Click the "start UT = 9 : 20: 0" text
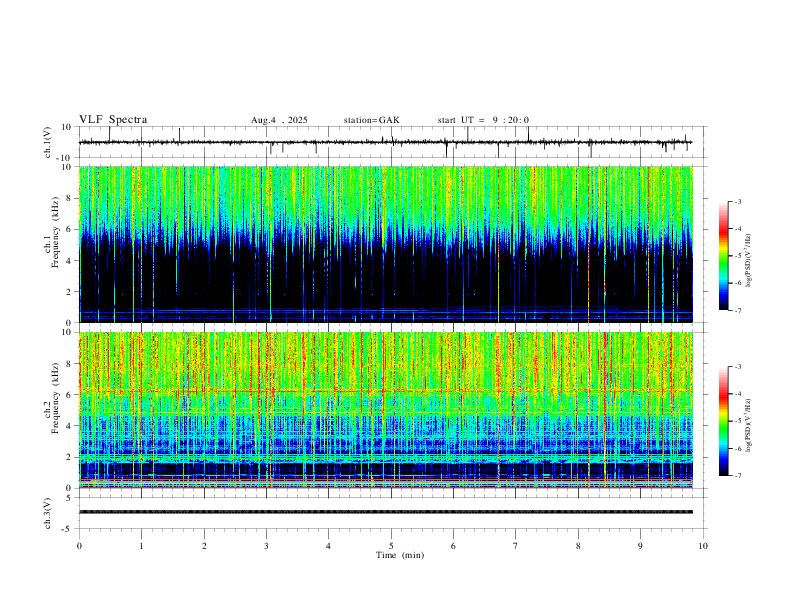792x612 pixels. click(x=483, y=120)
